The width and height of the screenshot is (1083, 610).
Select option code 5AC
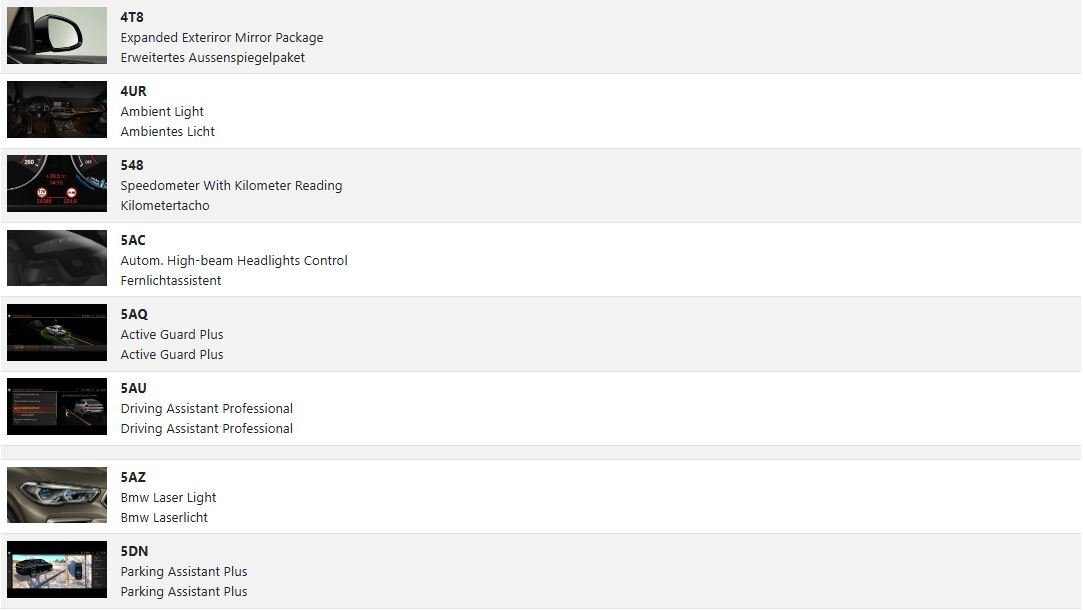(133, 240)
